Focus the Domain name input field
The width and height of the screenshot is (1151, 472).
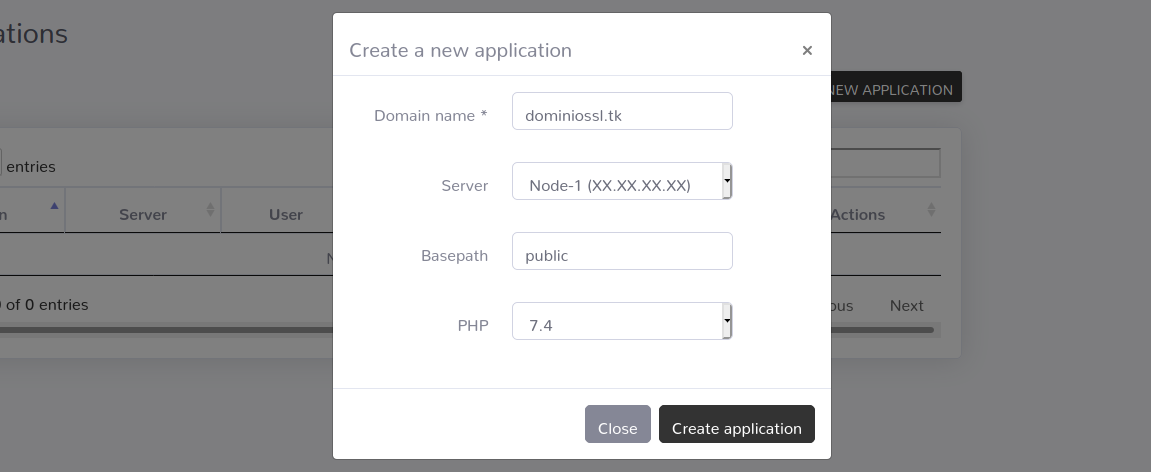[x=622, y=111]
